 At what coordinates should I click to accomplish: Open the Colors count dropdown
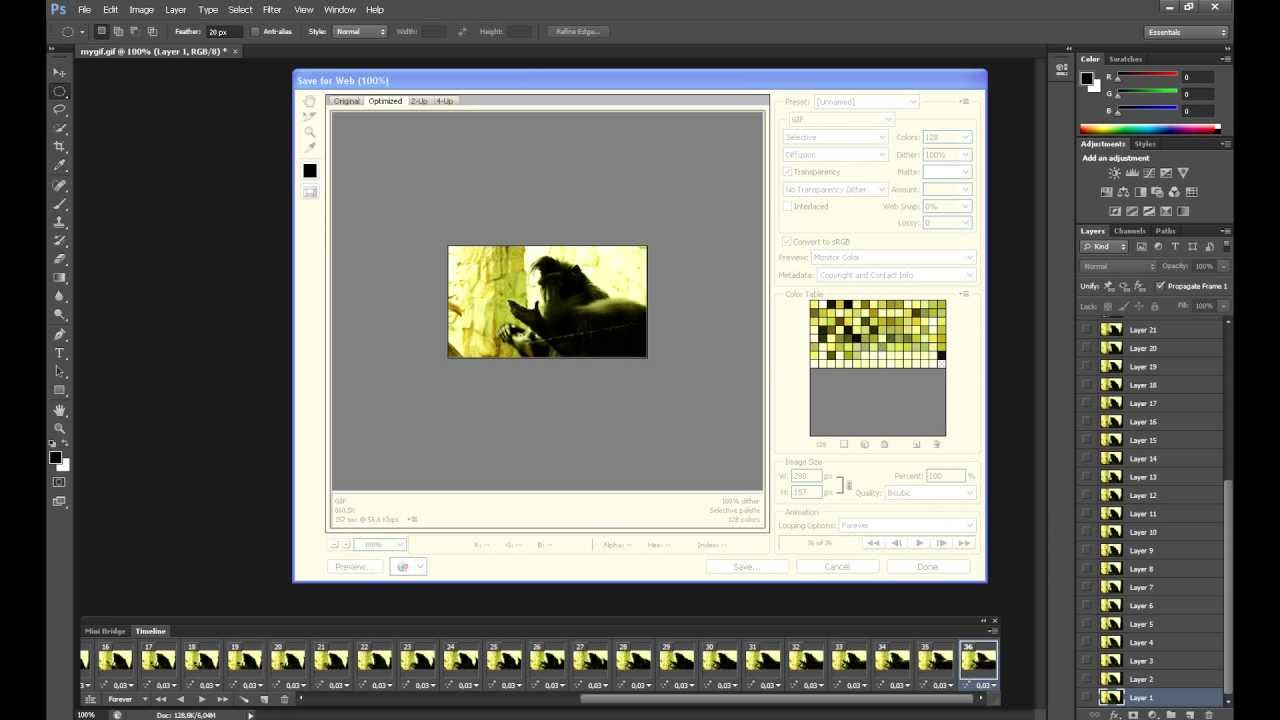pyautogui.click(x=947, y=137)
